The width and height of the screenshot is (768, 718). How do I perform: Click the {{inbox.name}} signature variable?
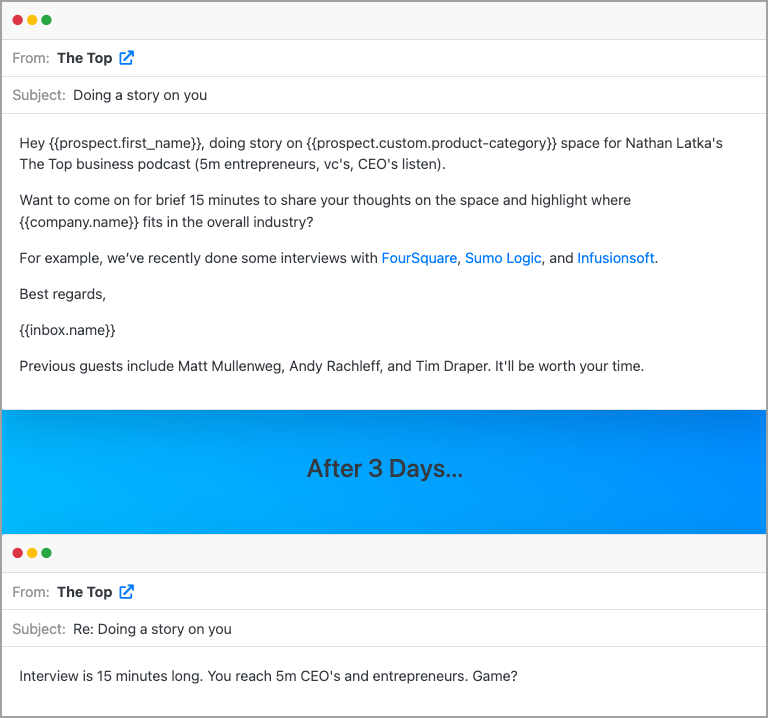tap(67, 329)
